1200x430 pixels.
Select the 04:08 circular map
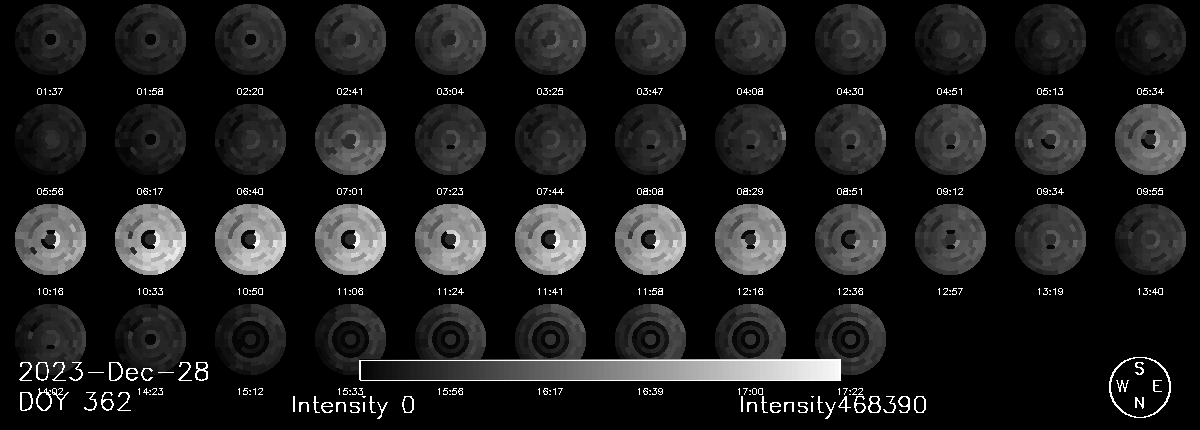[x=750, y=40]
